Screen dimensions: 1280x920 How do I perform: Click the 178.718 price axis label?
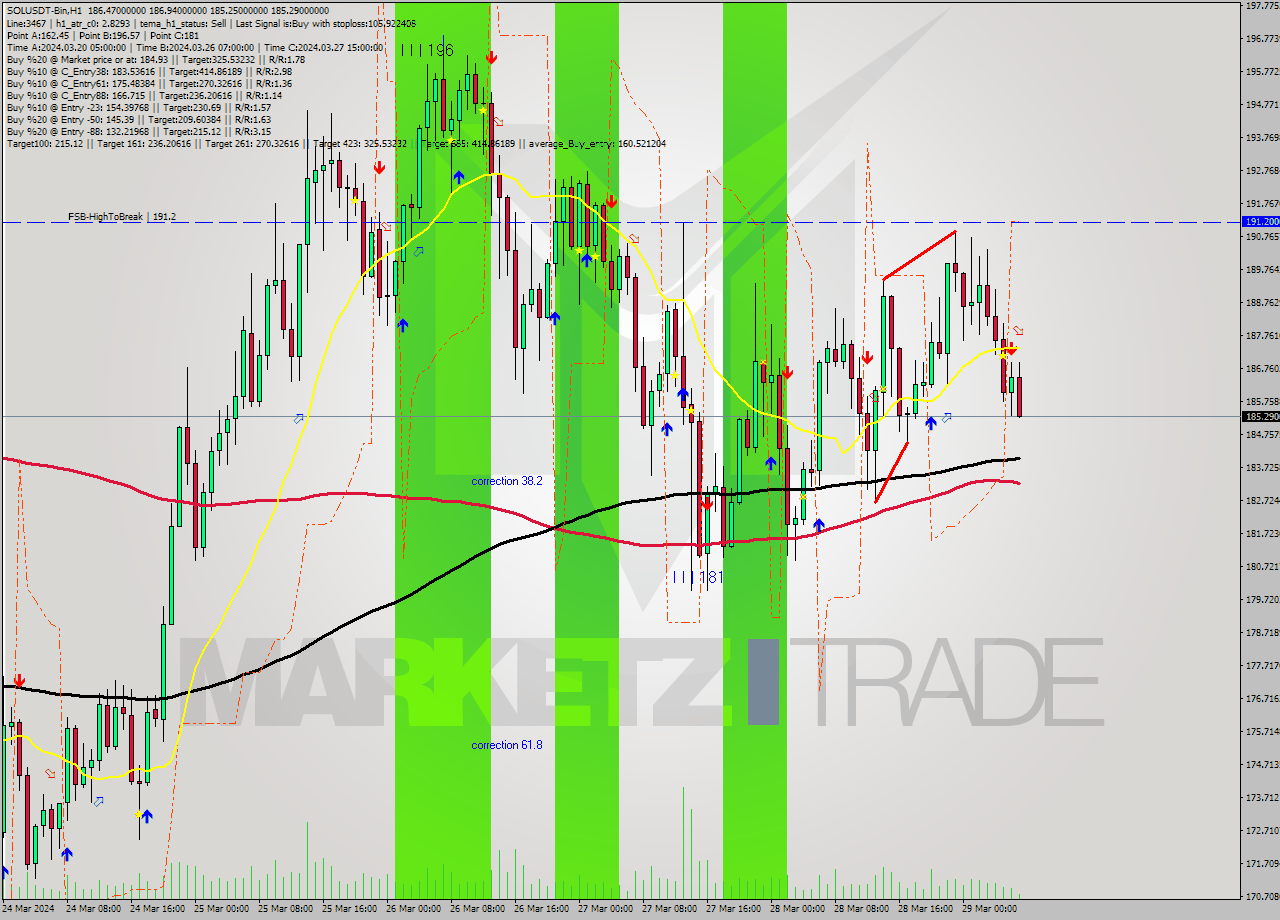click(1262, 633)
